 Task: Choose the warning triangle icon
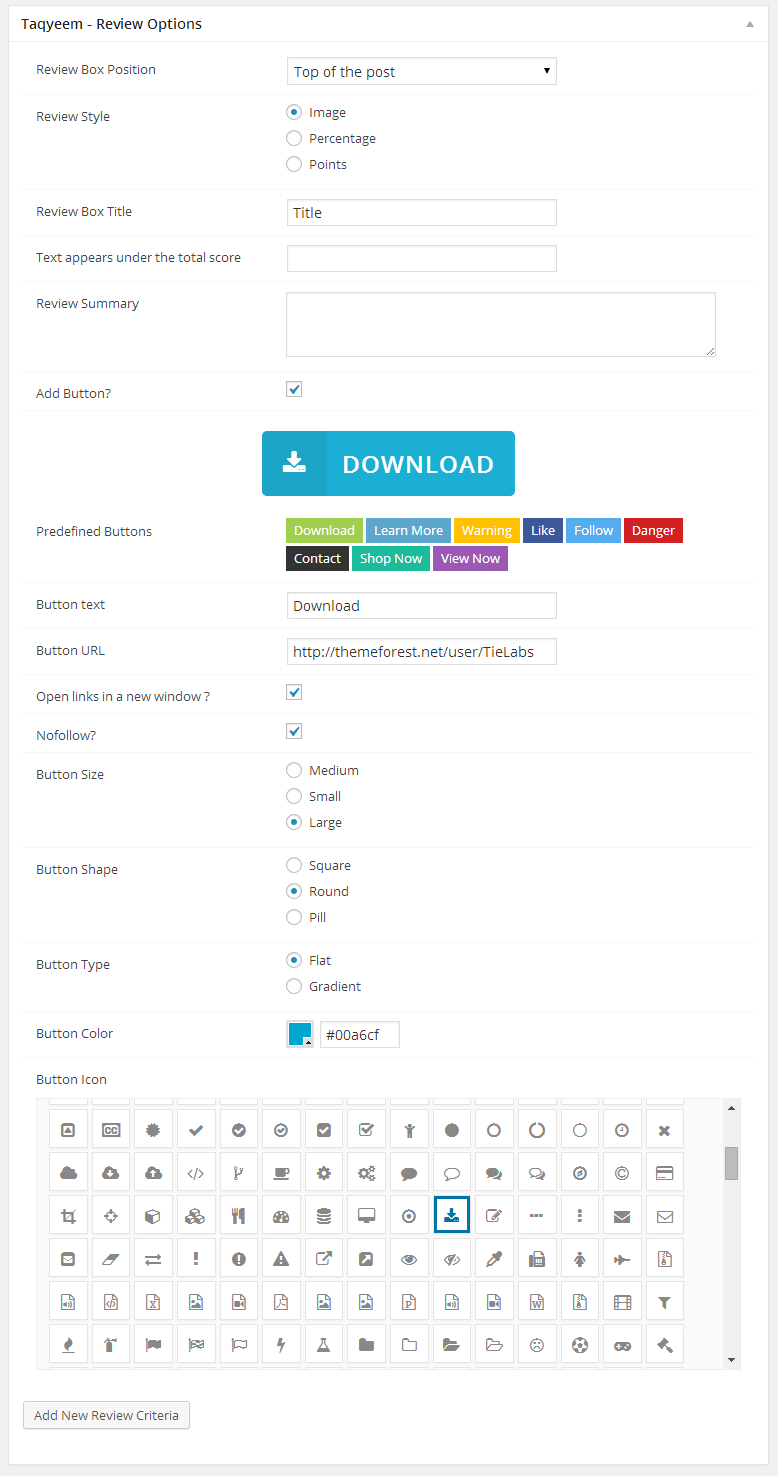281,1259
